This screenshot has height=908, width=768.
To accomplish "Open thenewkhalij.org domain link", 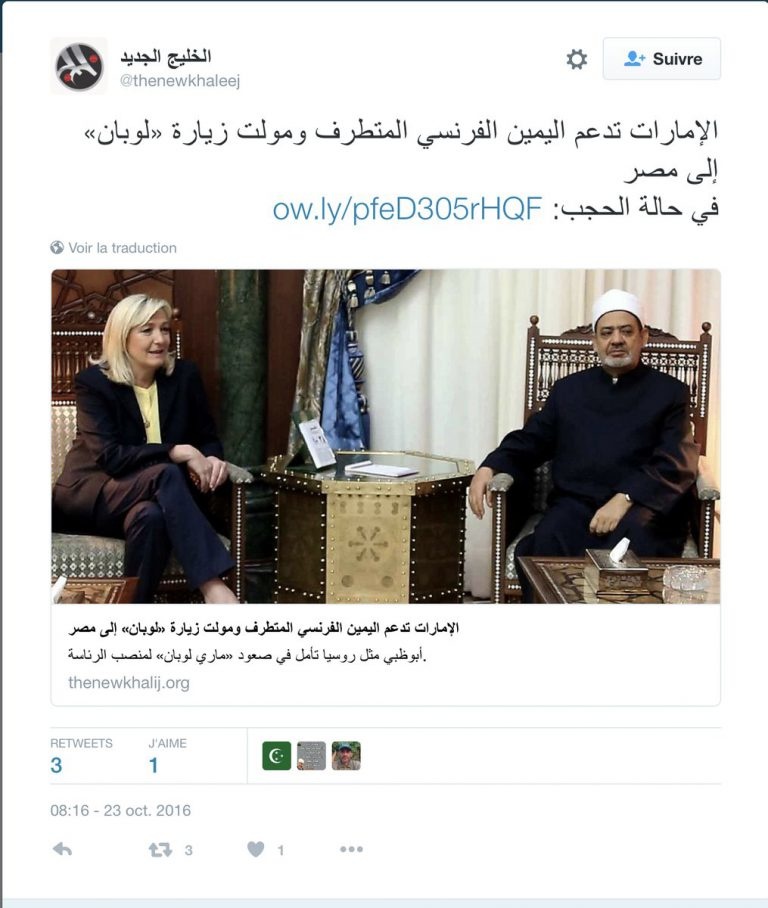I will click(x=129, y=683).
